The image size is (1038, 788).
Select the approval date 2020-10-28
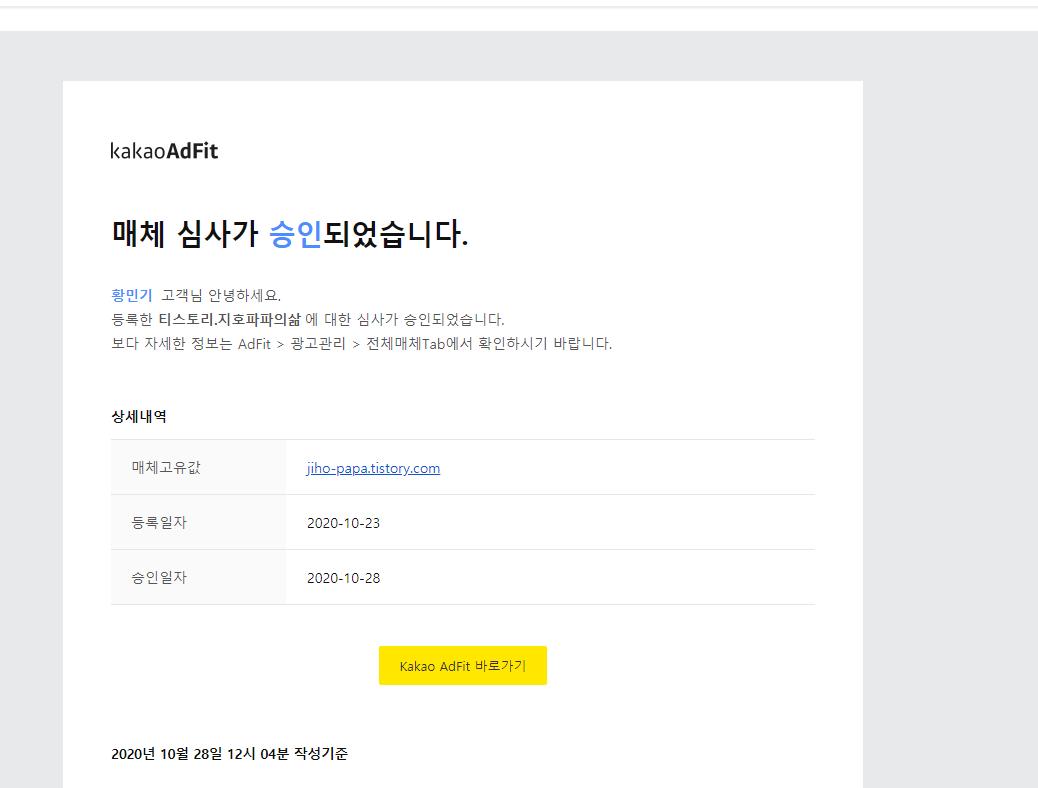pyautogui.click(x=344, y=578)
